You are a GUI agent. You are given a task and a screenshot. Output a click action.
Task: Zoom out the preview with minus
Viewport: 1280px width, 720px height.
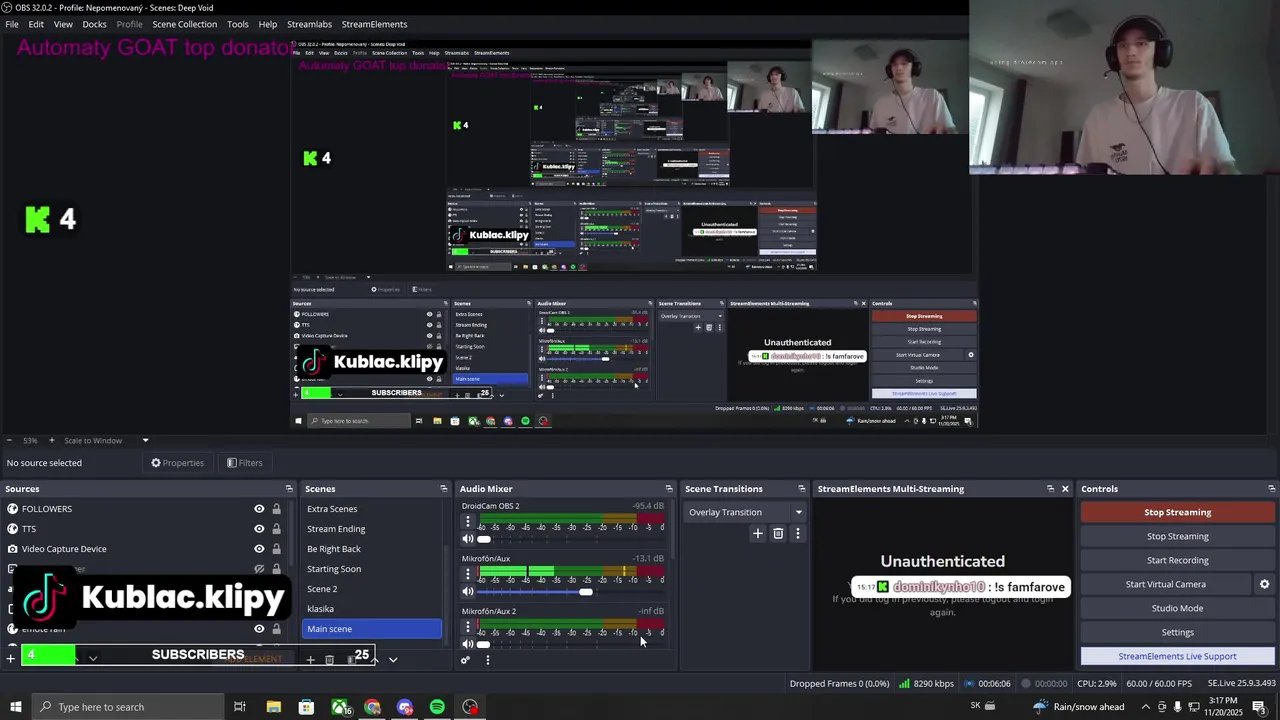click(9, 440)
